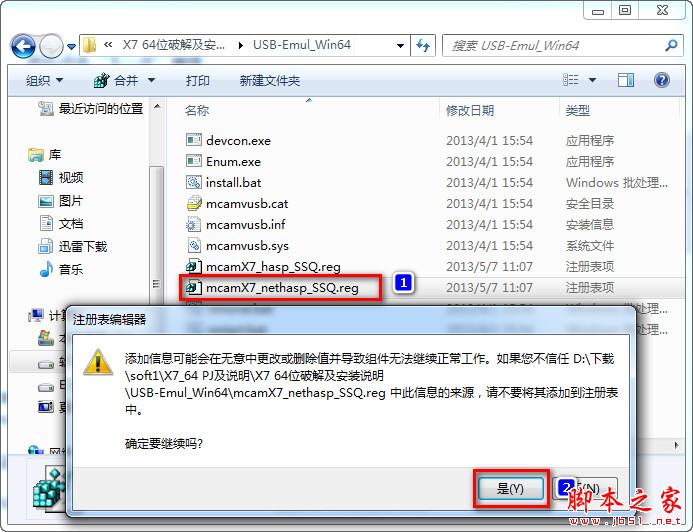Viewport: 693px width, 532px height.
Task: Click the navigation pane scrollbar thumb
Action: (x=156, y=236)
